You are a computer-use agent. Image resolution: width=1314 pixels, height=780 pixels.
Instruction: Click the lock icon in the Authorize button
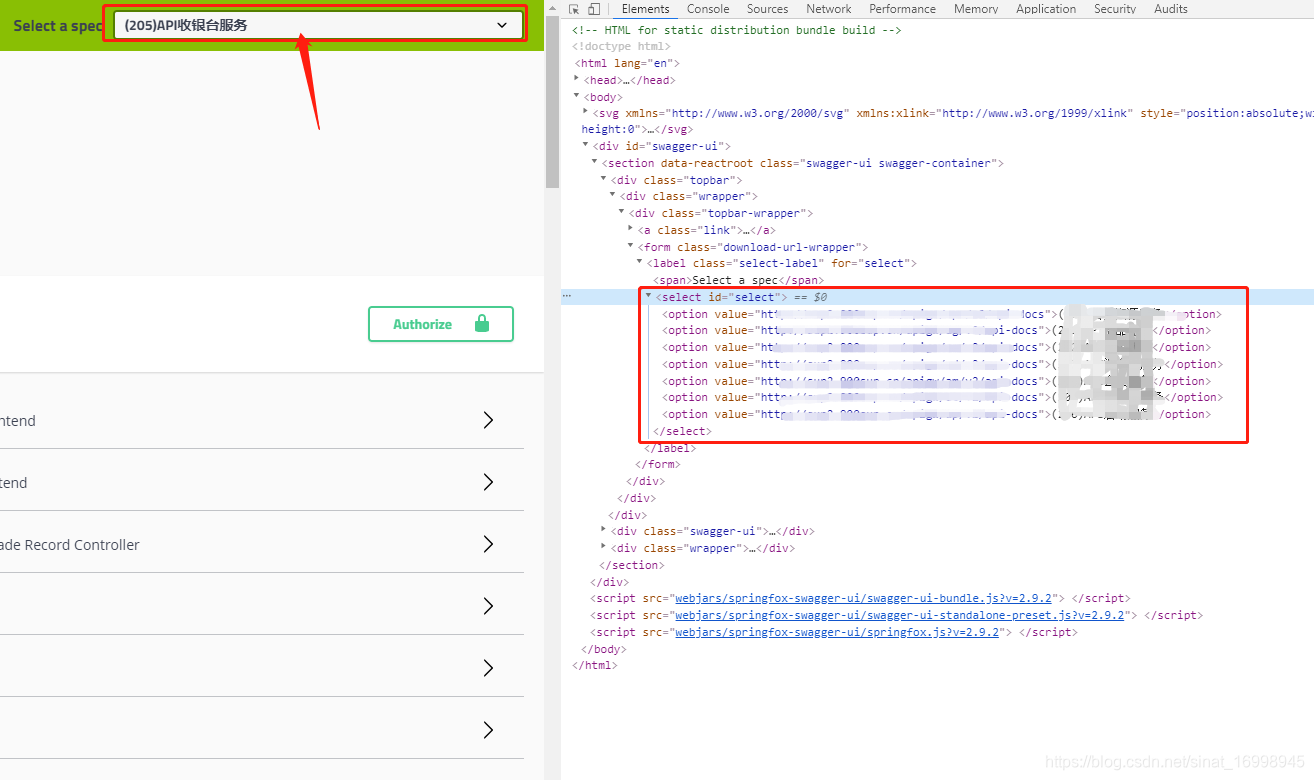(482, 324)
